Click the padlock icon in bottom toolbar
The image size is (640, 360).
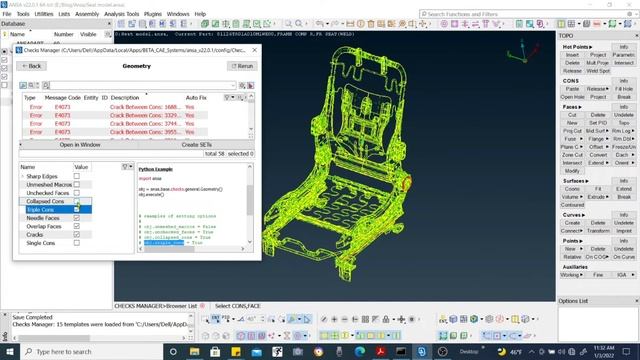[386, 319]
